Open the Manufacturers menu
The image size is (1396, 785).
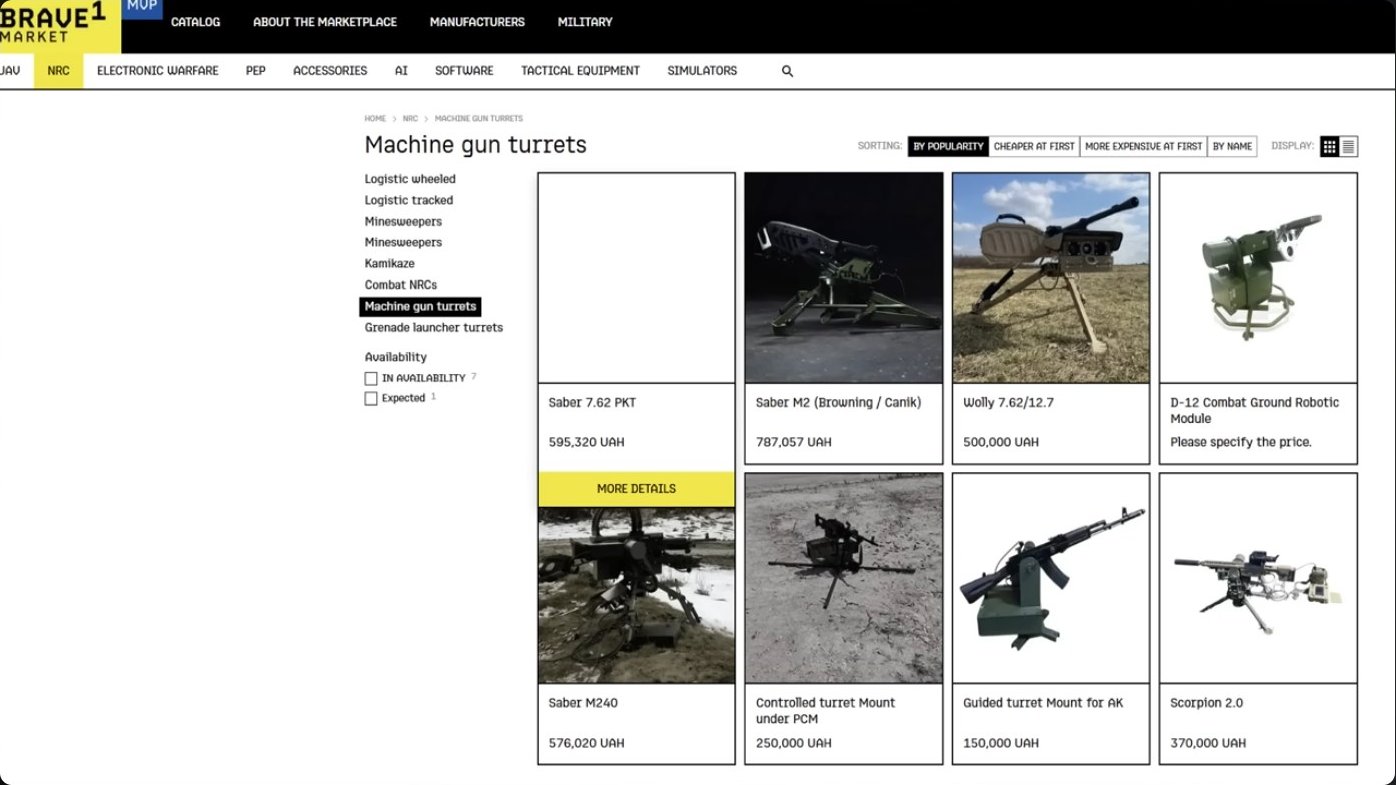477,22
